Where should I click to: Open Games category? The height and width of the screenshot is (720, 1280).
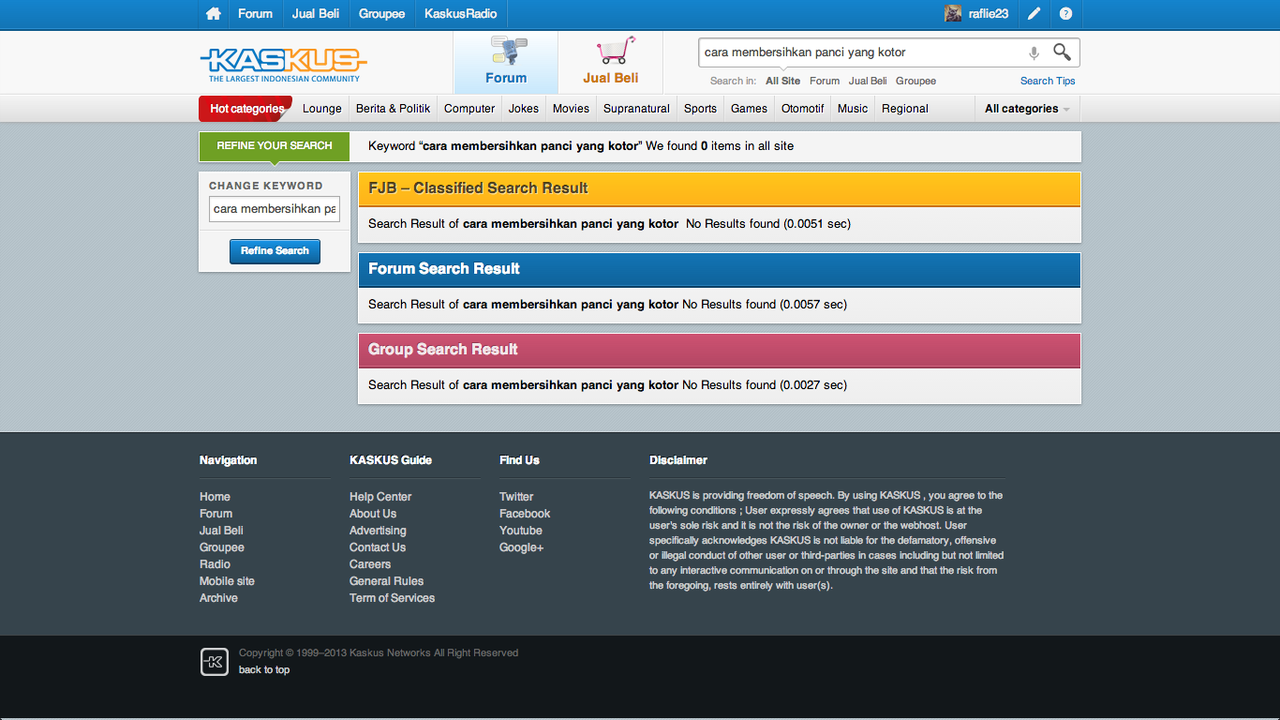pyautogui.click(x=749, y=109)
